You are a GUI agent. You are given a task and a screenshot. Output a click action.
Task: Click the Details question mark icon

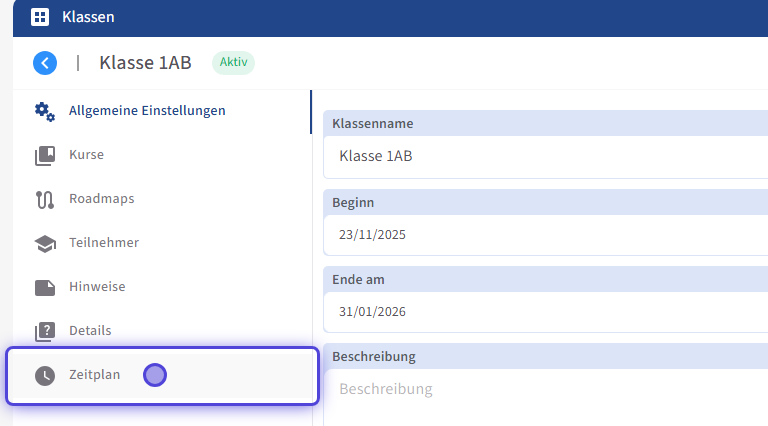tap(45, 331)
